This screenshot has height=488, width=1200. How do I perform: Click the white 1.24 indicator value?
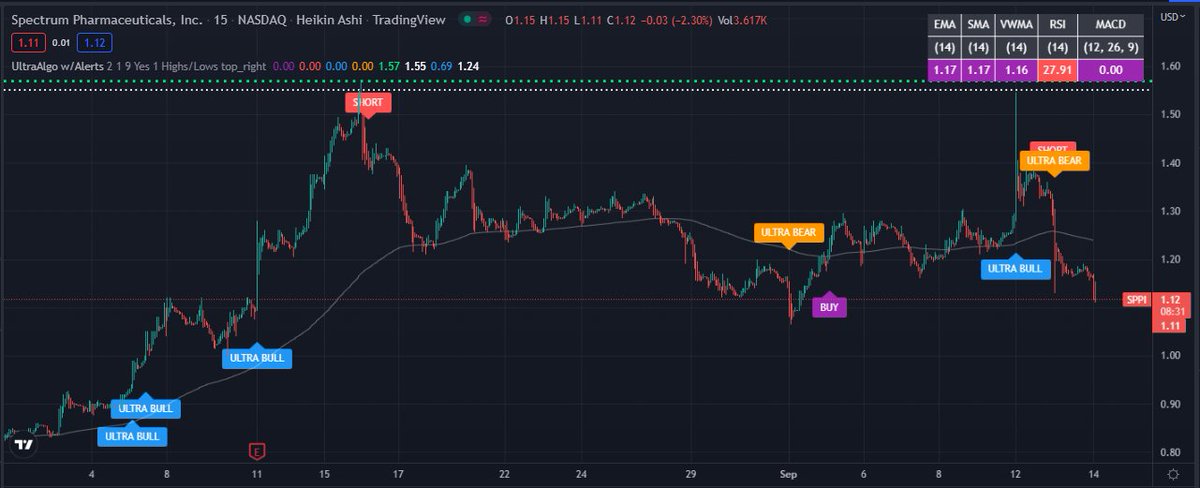click(468, 65)
